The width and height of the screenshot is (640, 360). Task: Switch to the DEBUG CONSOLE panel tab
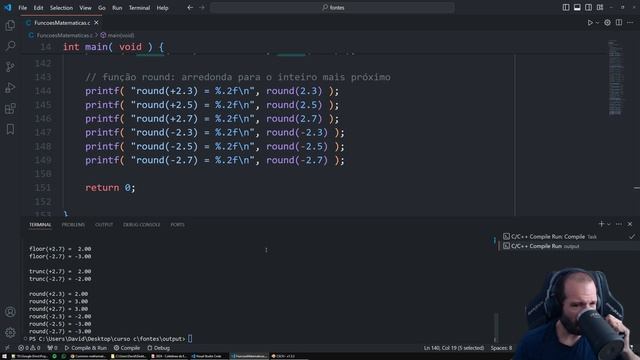[142, 225]
